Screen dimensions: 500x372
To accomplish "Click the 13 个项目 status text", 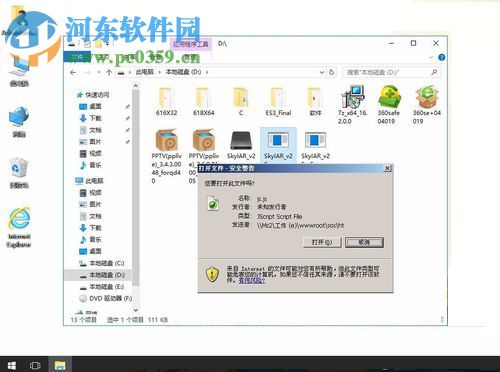I will click(83, 320).
